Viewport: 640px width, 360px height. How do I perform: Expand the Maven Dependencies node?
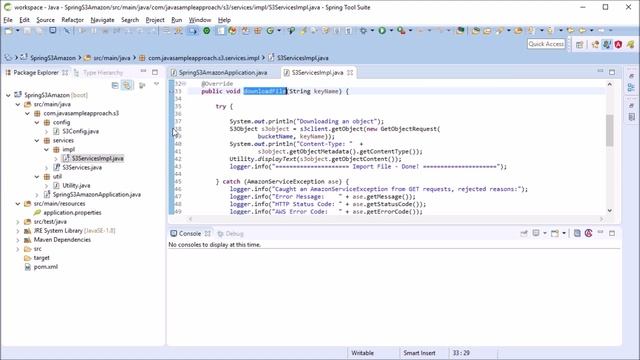coord(18,240)
